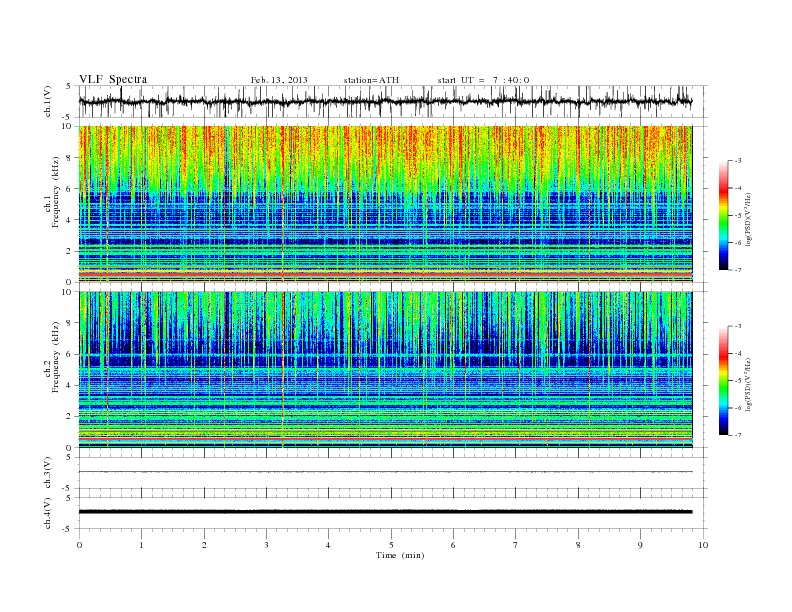
Task: Click the '-7' label on ch.1 colorbar
Action: pos(738,270)
